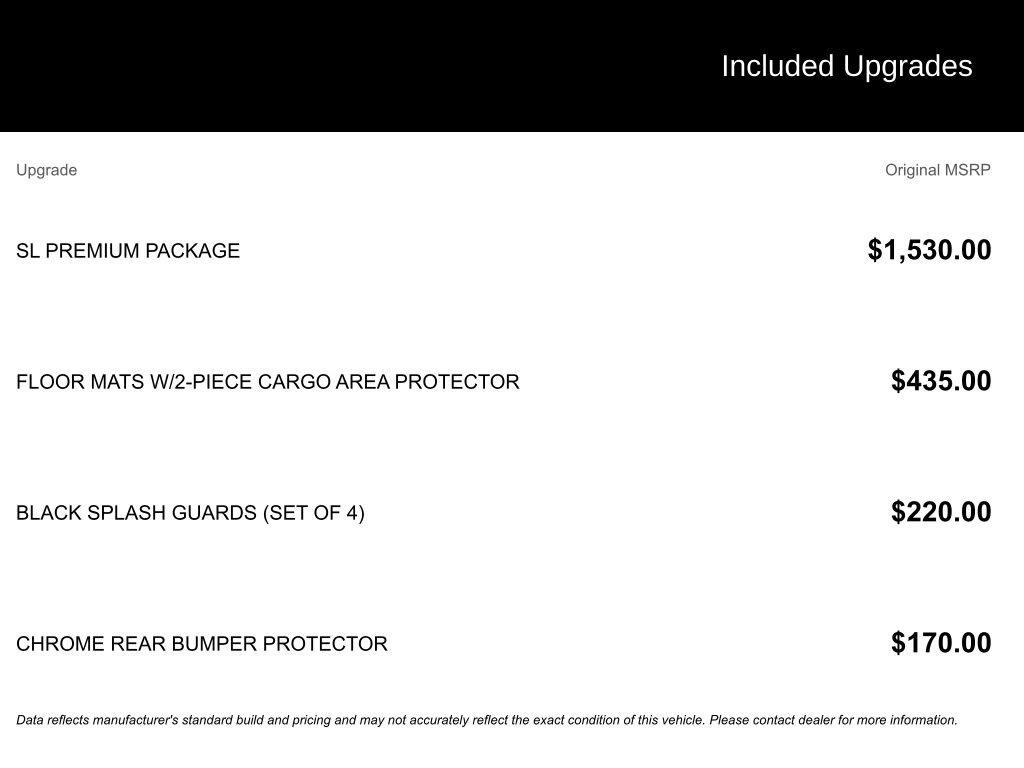Viewport: 1024px width, 768px height.
Task: Select the SL PREMIUM PACKAGE upgrade name
Action: (128, 251)
